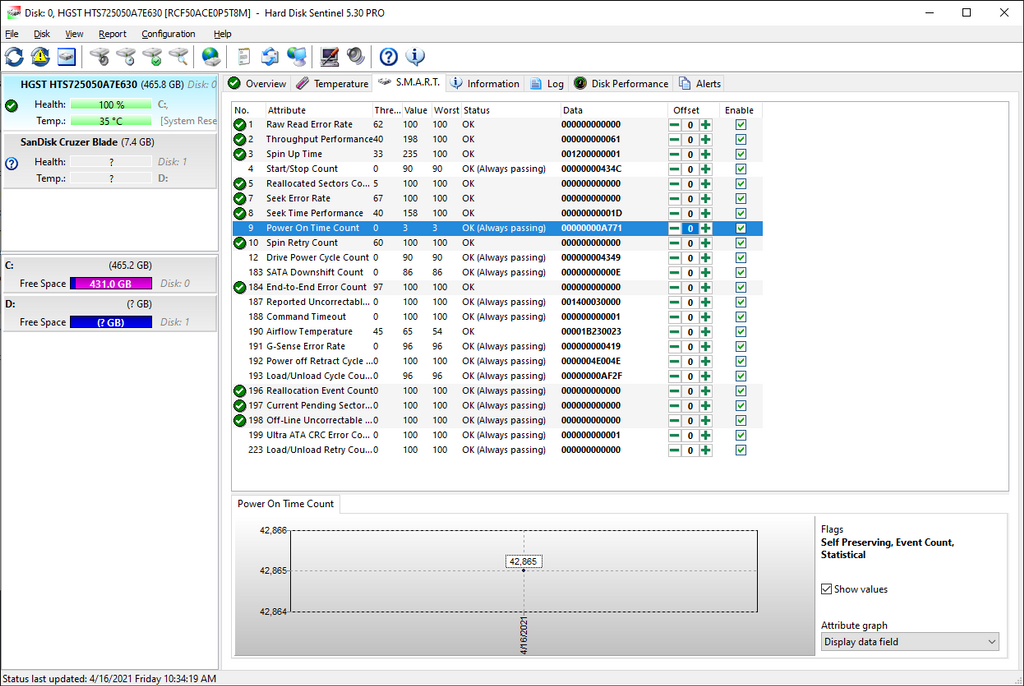Open the Report menu
Viewport: 1024px width, 686px height.
[112, 34]
